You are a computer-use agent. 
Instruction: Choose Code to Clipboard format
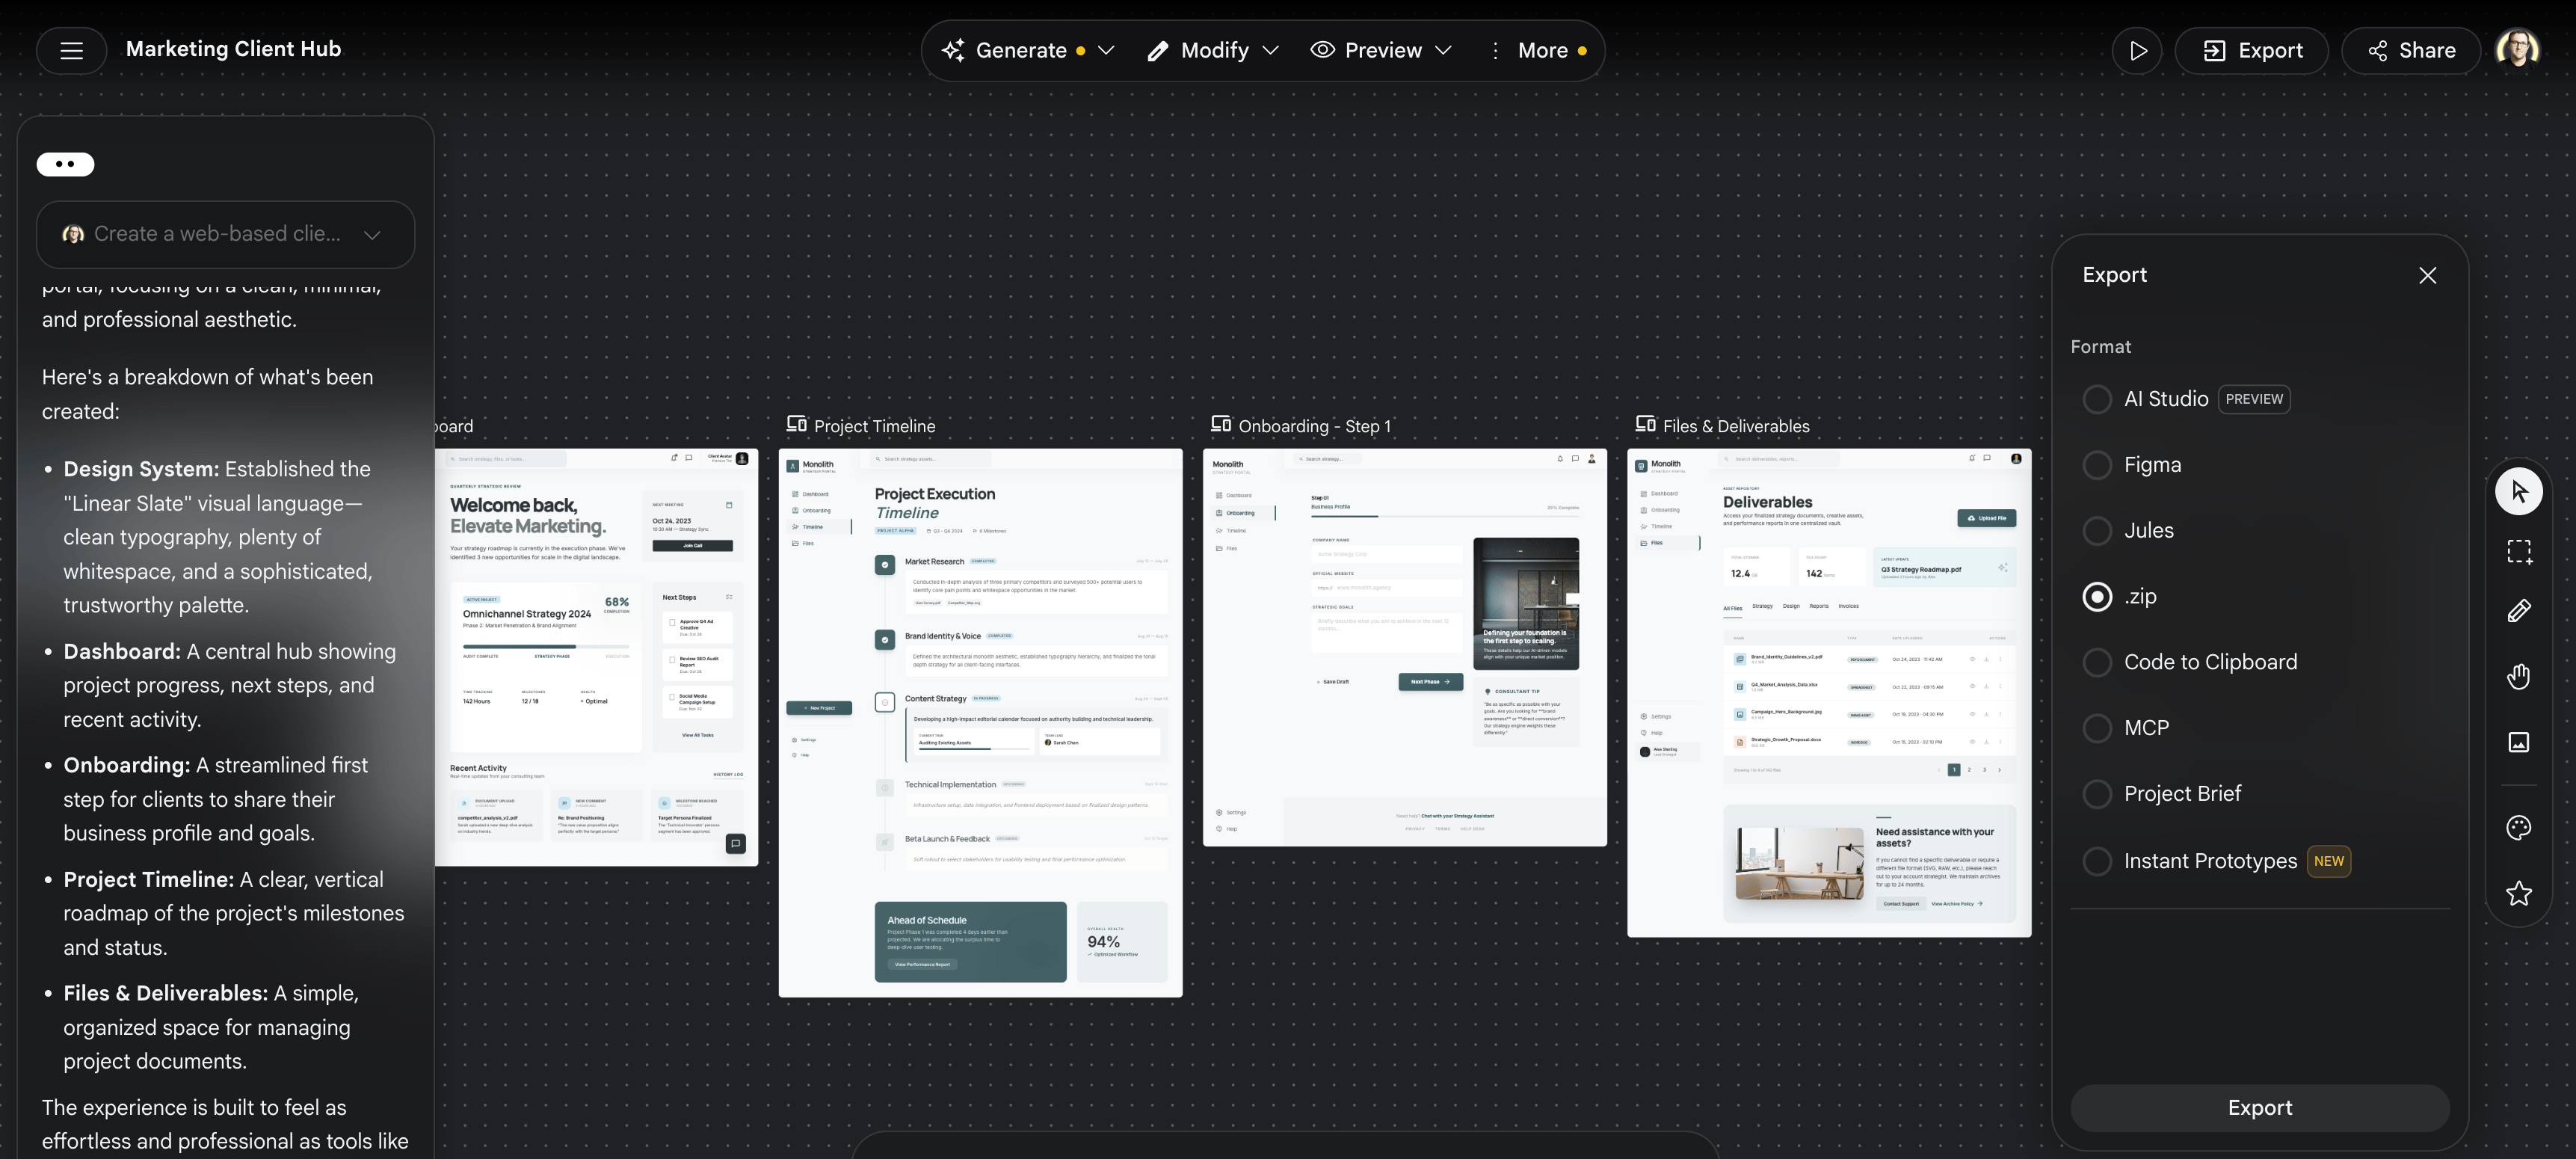tap(2097, 662)
